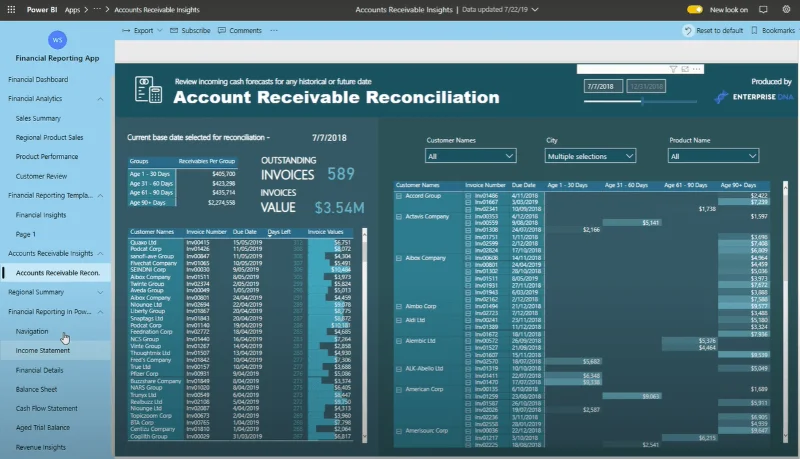Open the Customer Review page

41,176
